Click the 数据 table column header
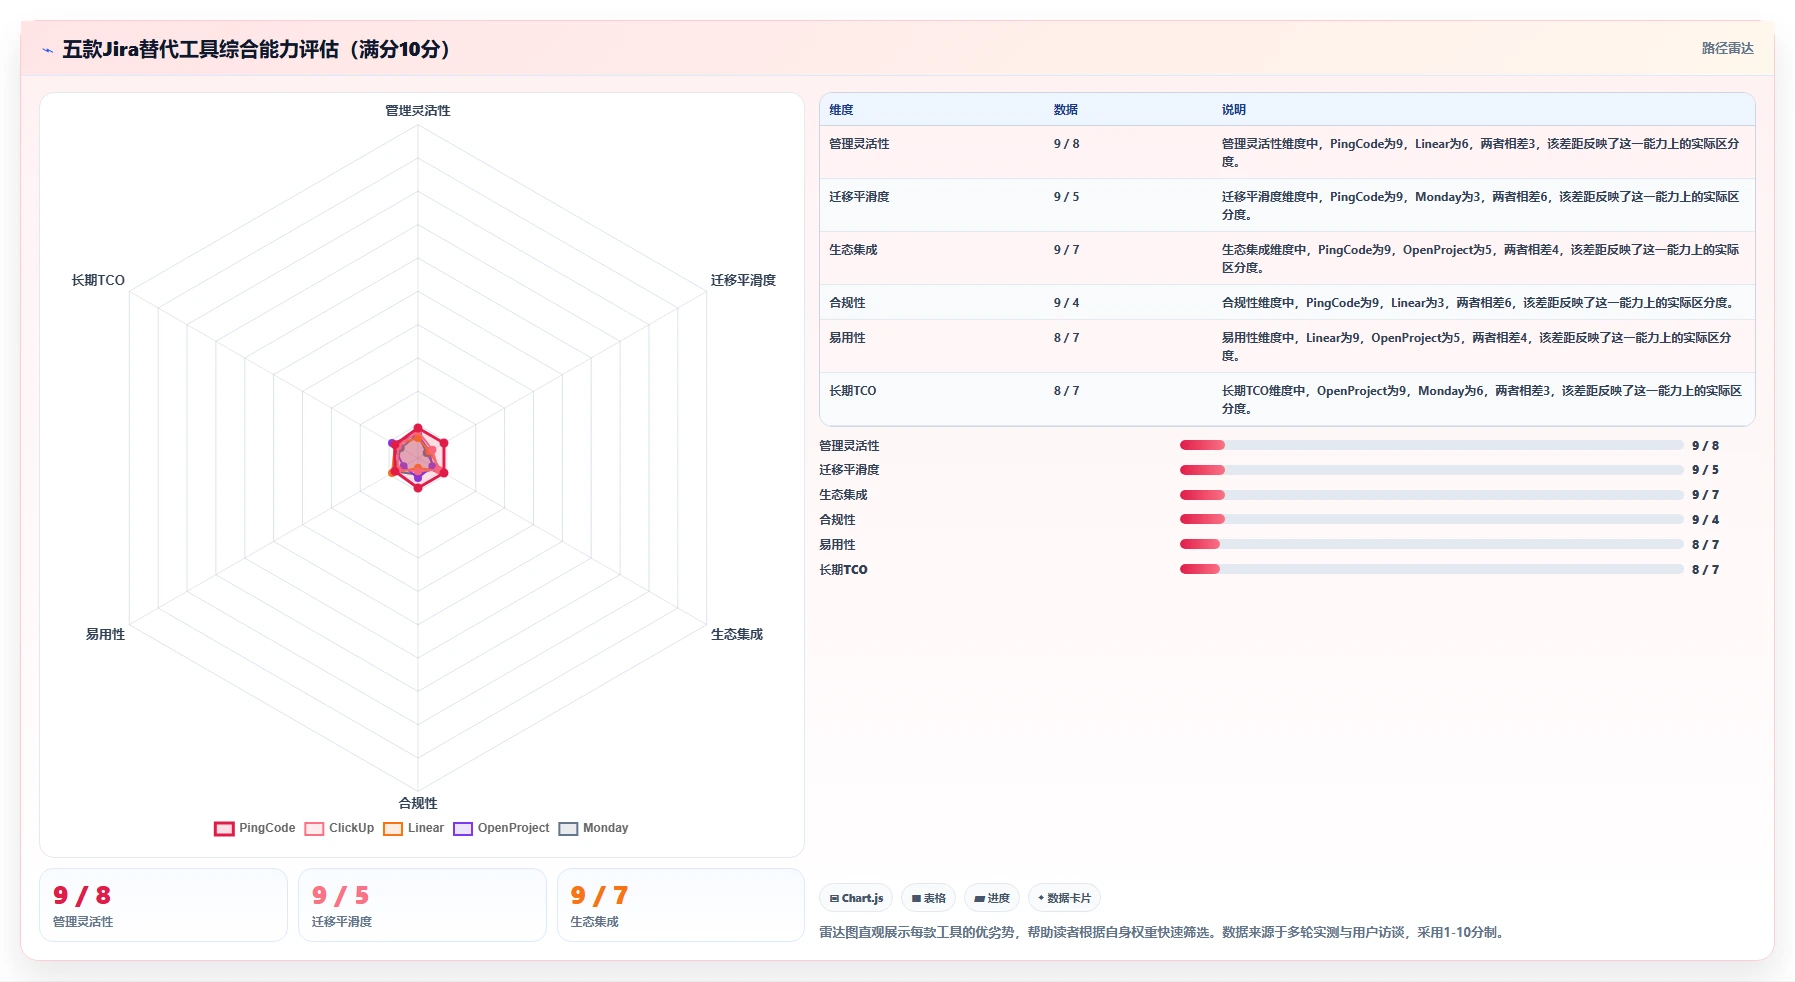1795x982 pixels. (1065, 110)
